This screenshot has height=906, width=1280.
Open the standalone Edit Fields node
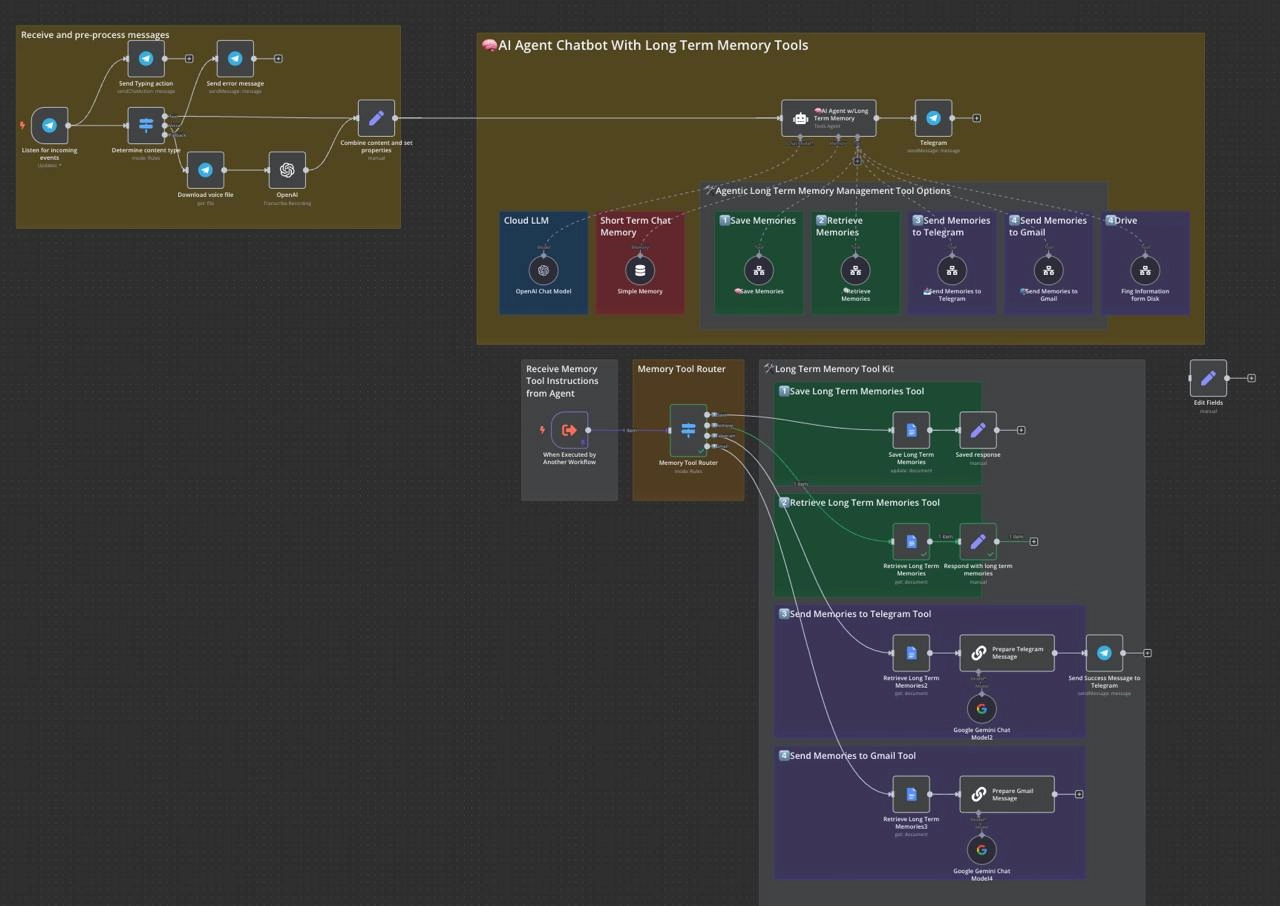tap(1208, 378)
